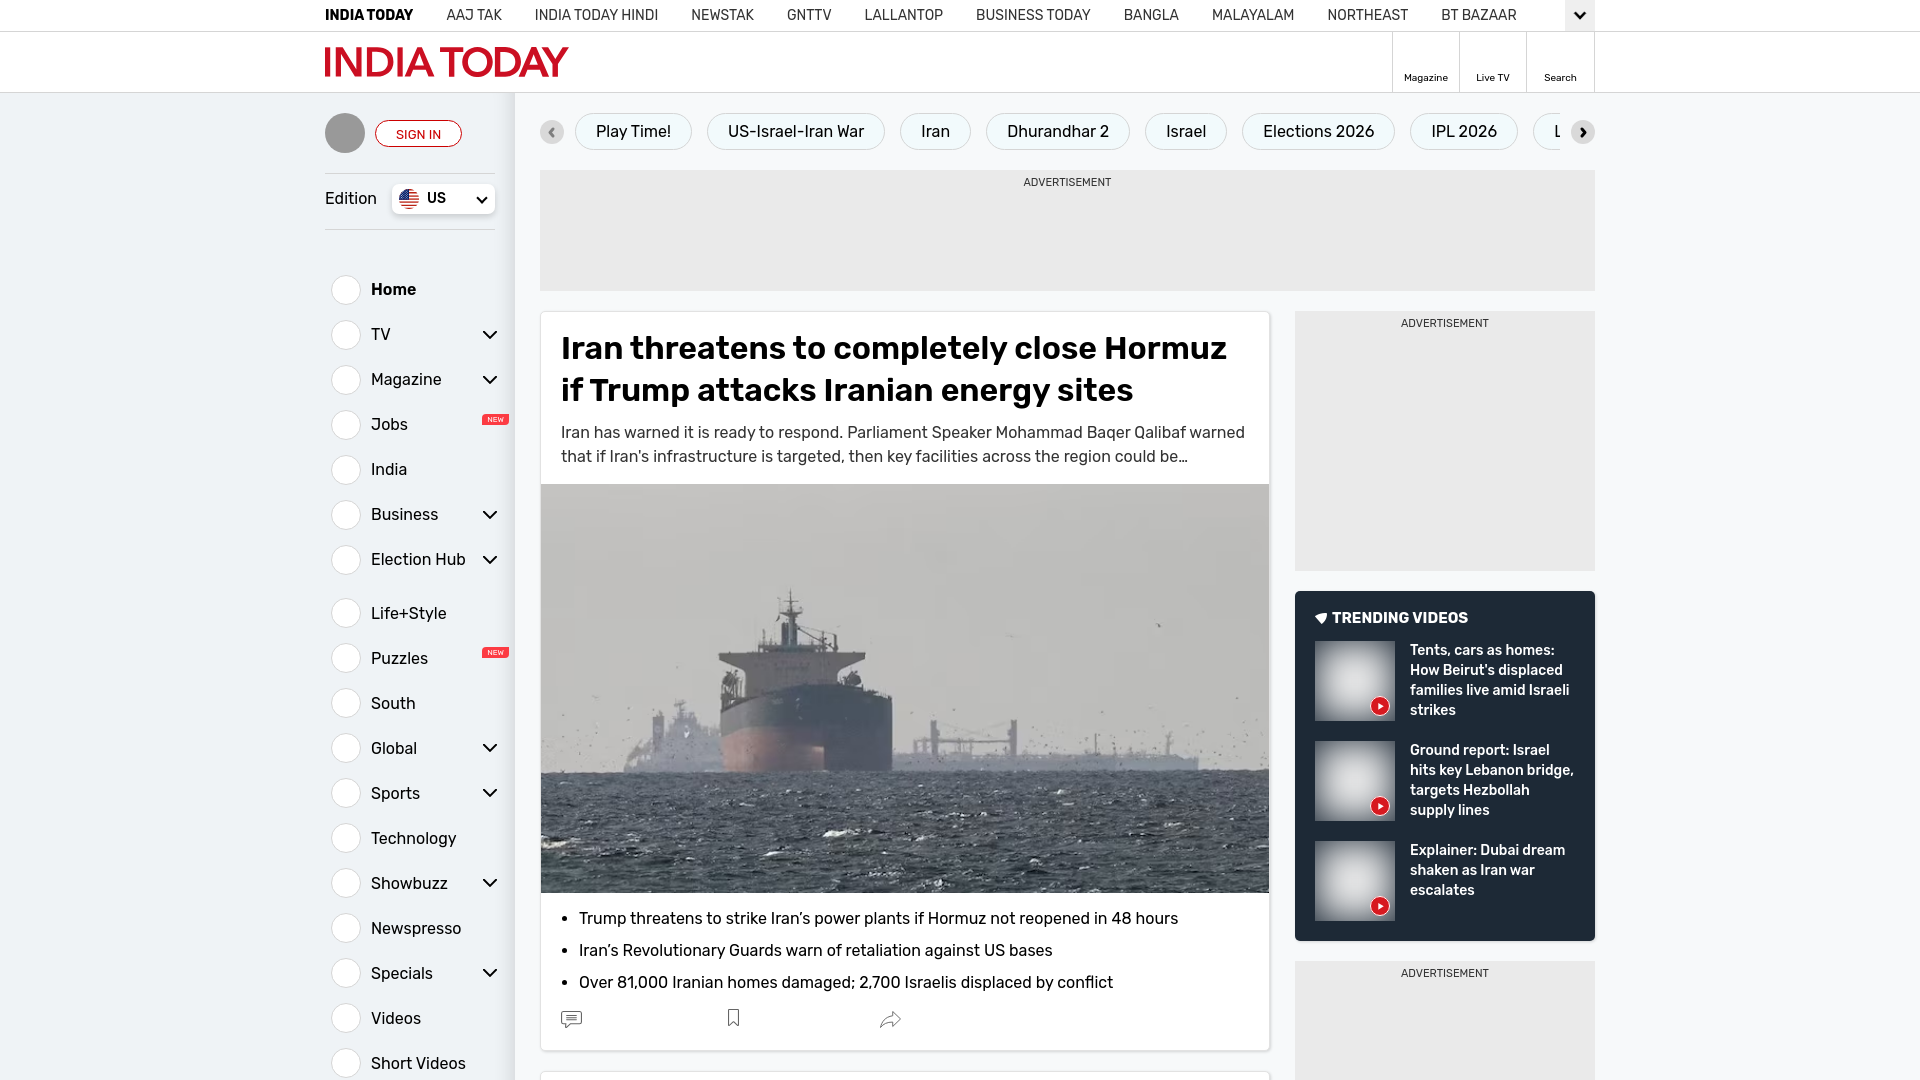Image resolution: width=1920 pixels, height=1080 pixels.
Task: Open Live TV from the header
Action: (x=1493, y=62)
